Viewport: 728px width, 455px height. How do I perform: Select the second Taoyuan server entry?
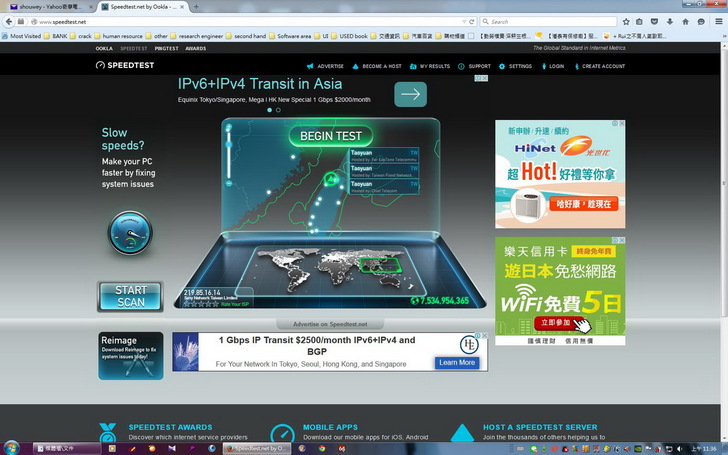click(384, 171)
